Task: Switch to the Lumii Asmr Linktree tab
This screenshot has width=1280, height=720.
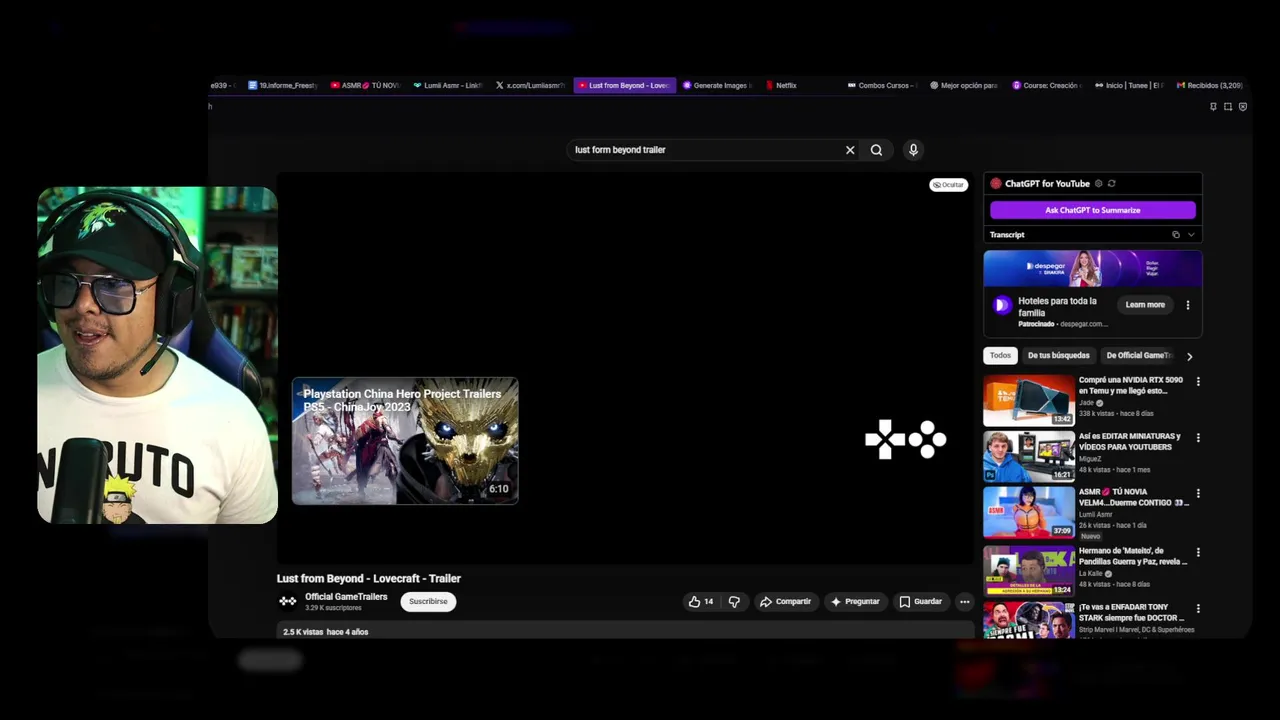Action: (448, 86)
